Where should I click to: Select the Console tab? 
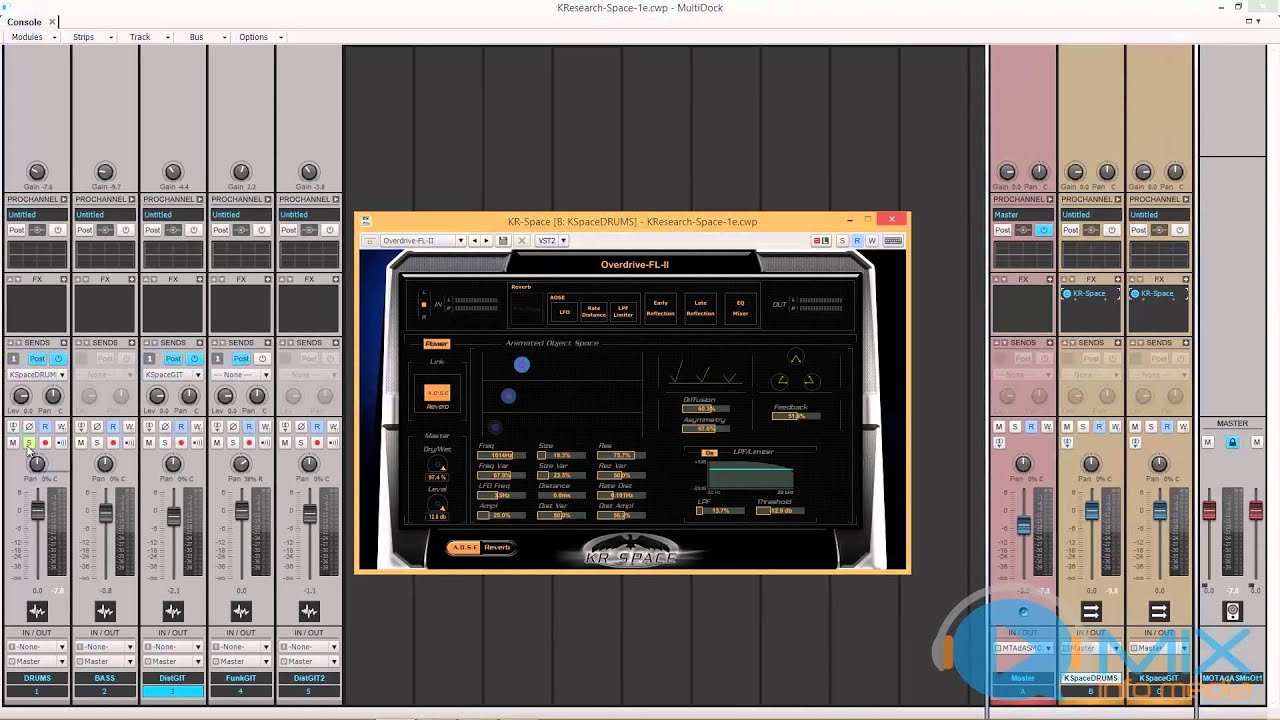[x=25, y=22]
